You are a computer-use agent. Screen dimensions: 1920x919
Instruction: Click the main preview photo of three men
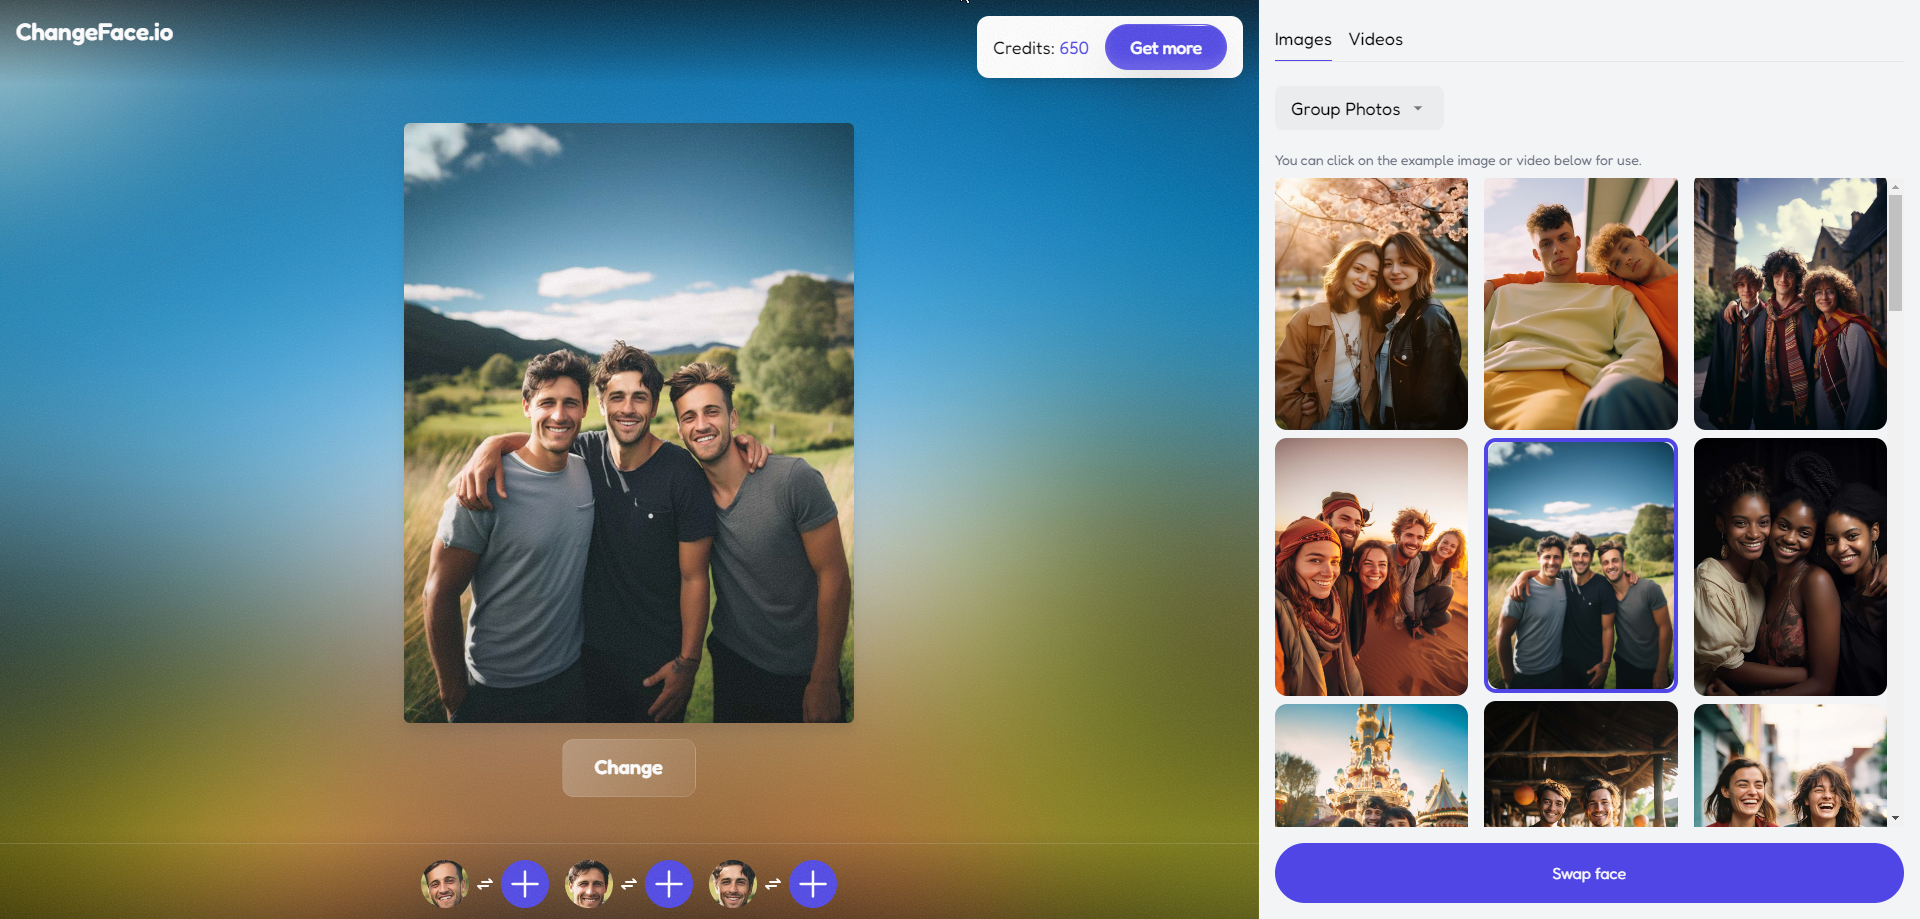(628, 423)
